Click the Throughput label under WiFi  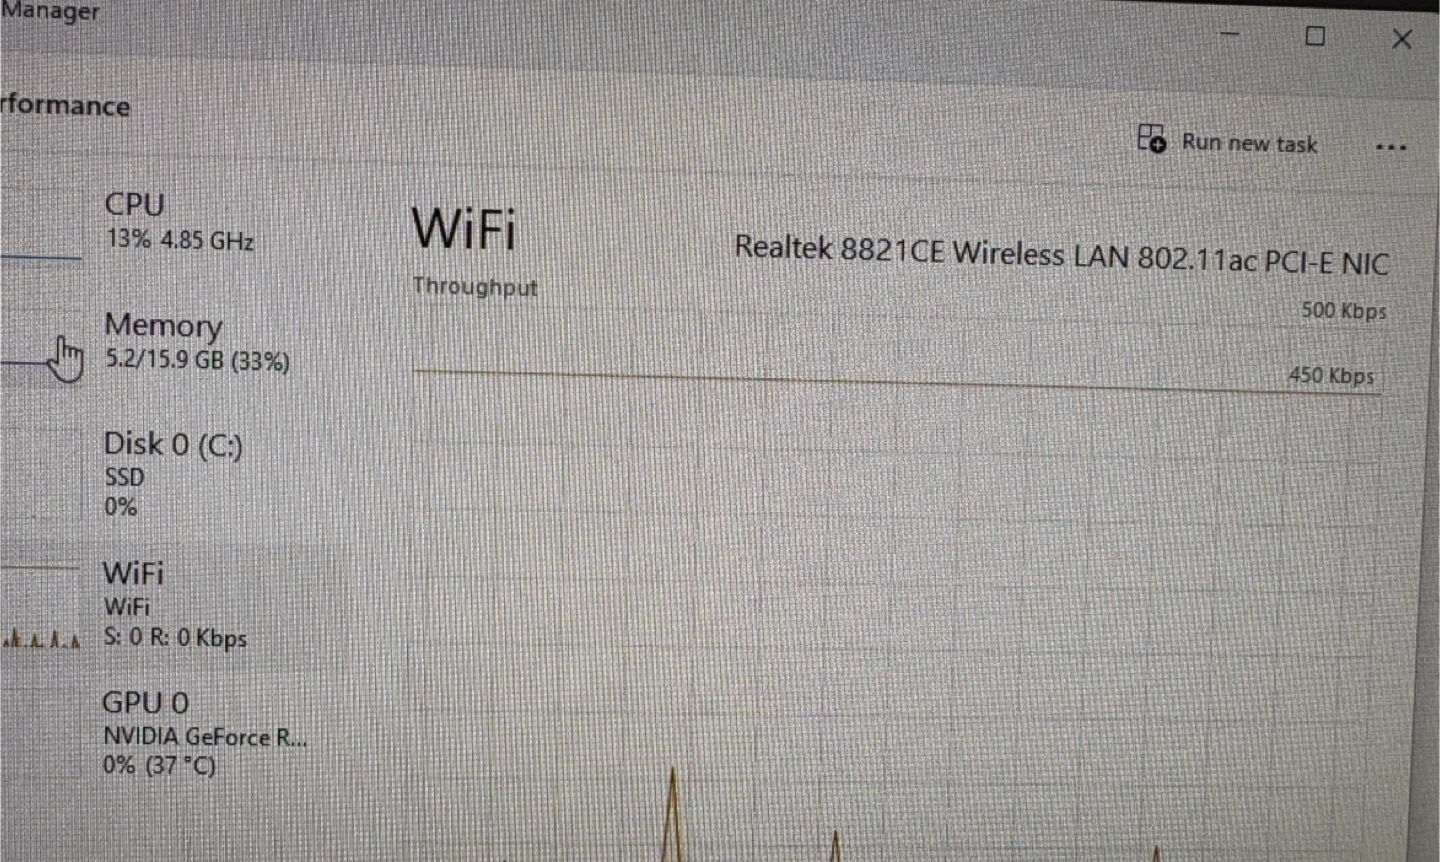tap(475, 287)
